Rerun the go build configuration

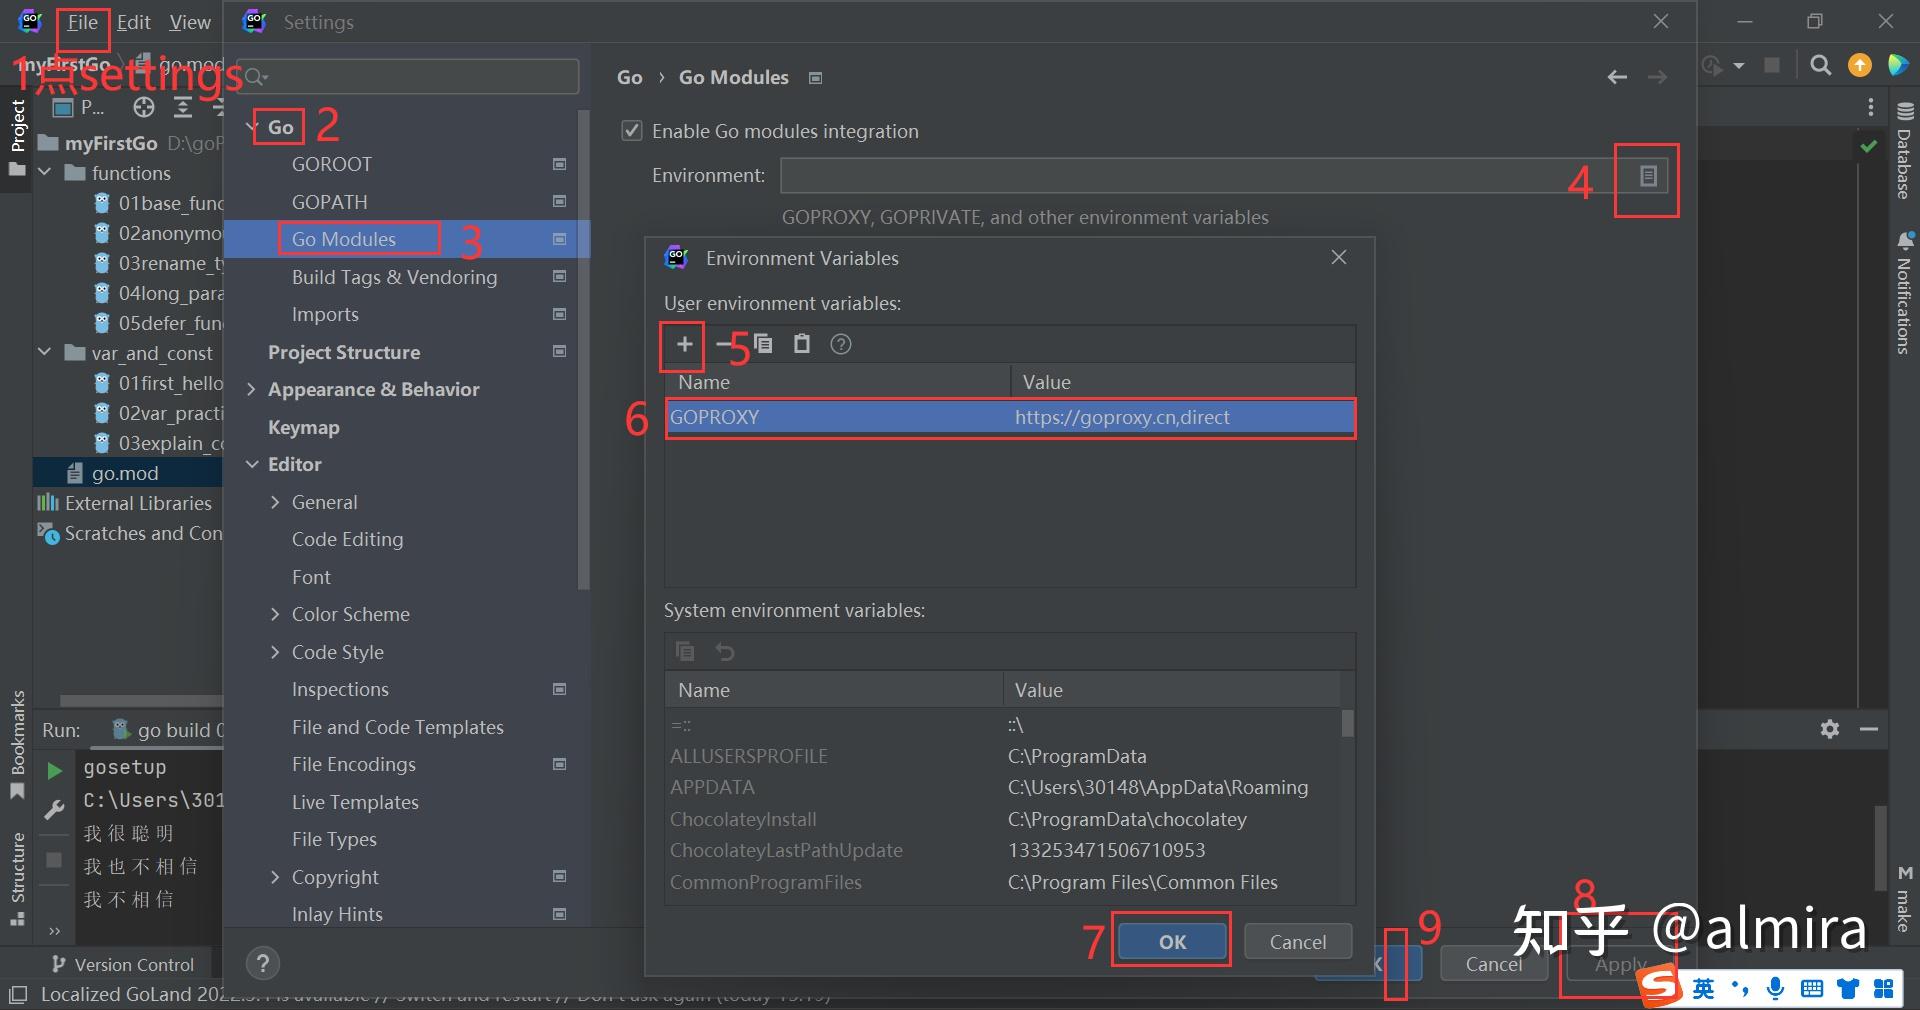pos(55,770)
